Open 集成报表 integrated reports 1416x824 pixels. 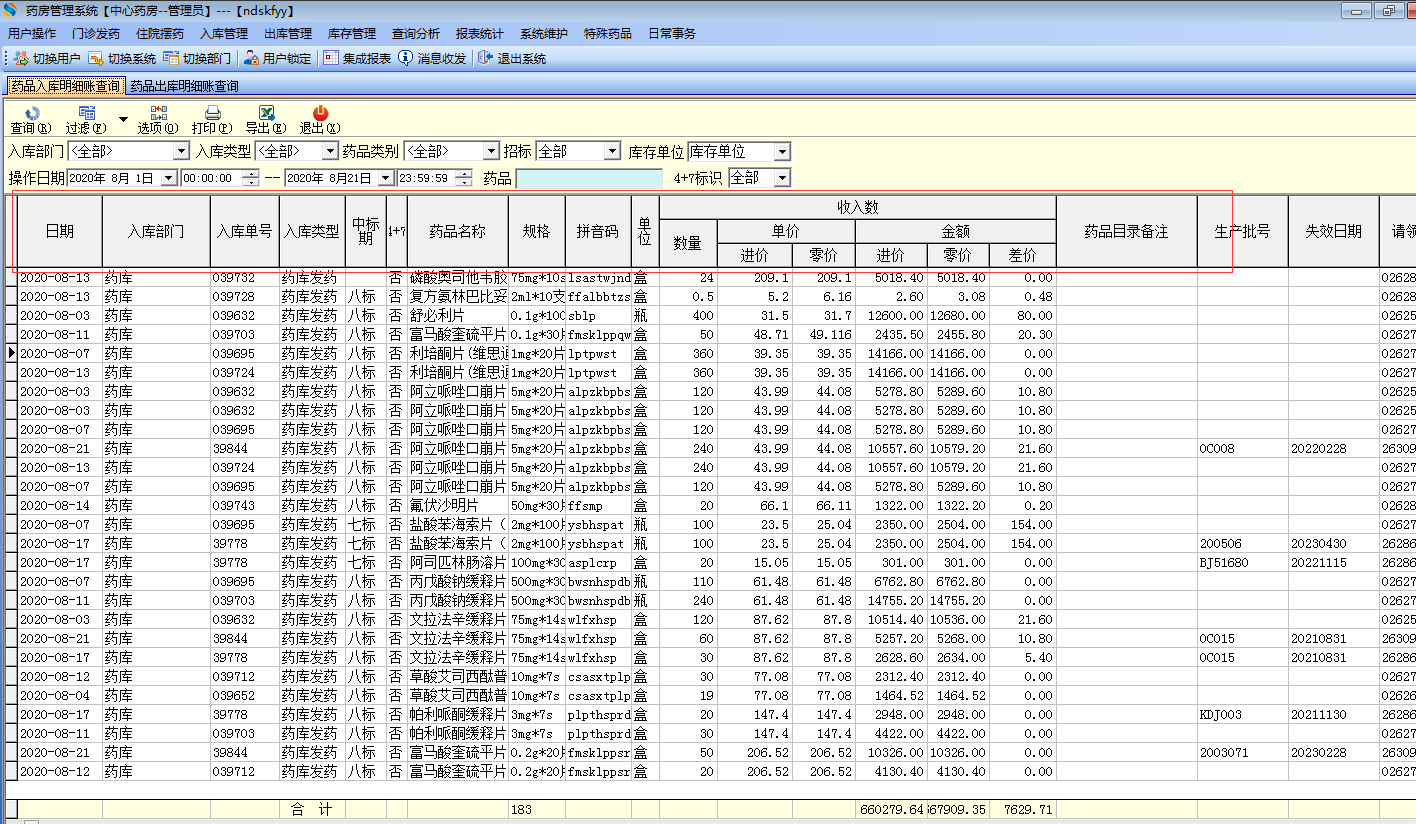(x=357, y=59)
